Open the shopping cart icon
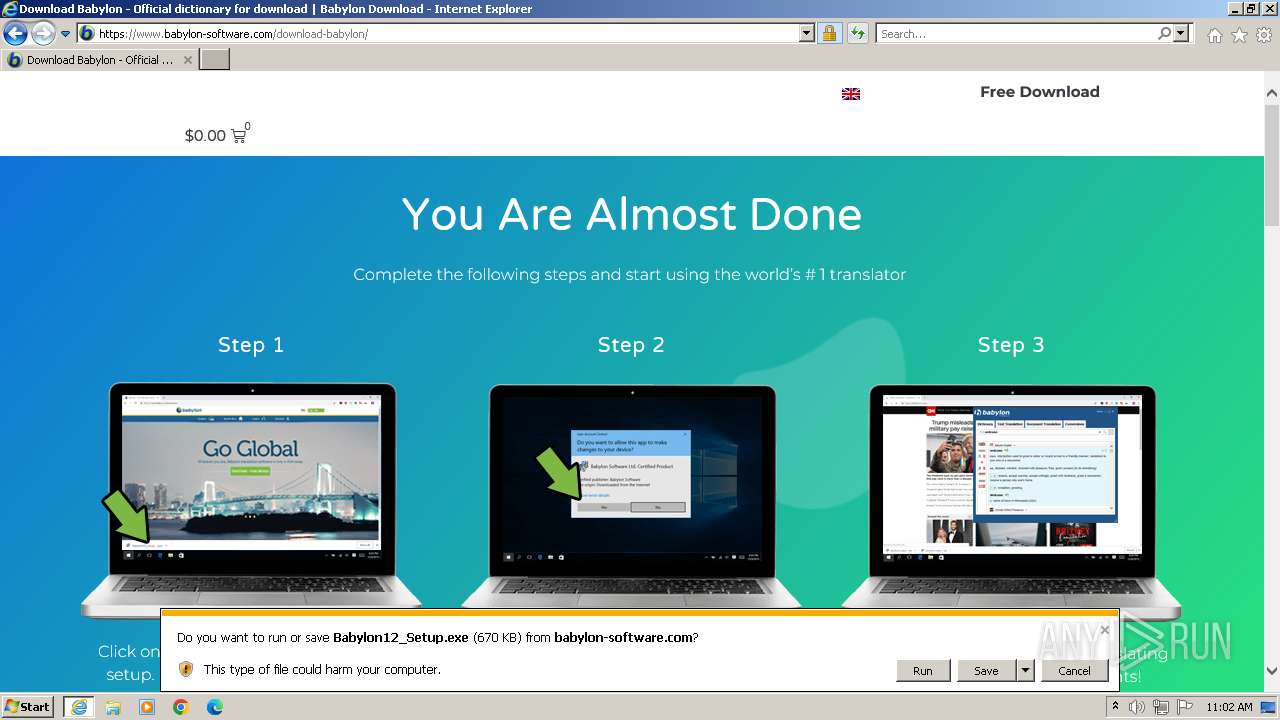Screen dimensions: 1280x720 tap(240, 135)
